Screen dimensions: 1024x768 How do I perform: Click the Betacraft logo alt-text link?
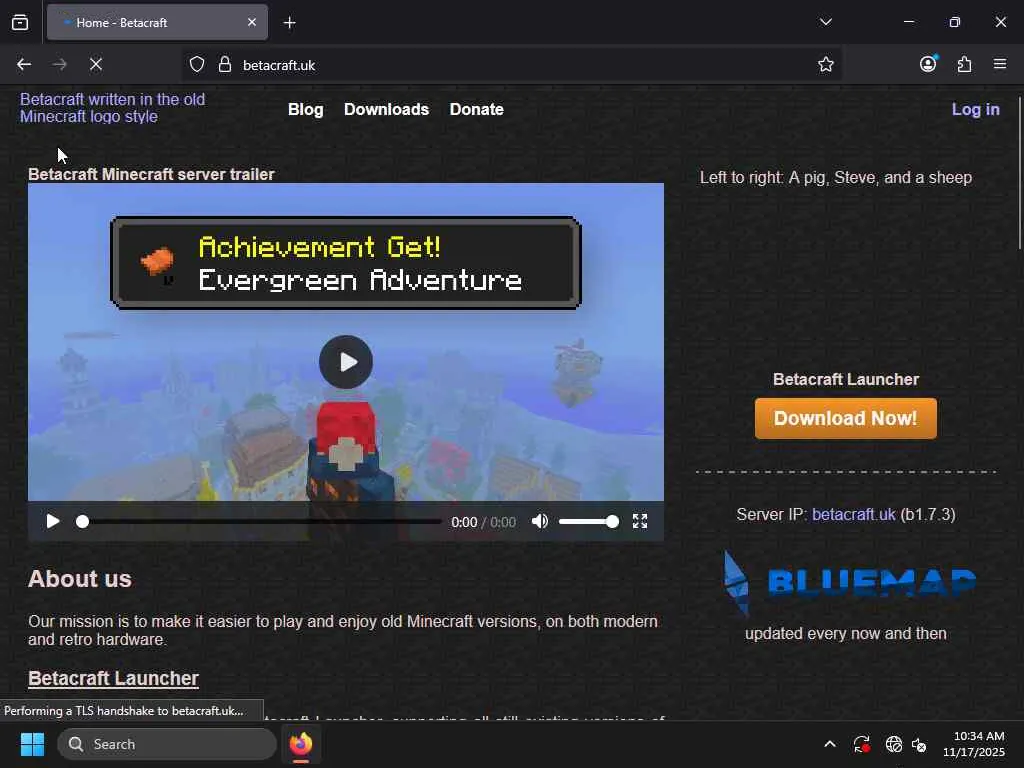112,108
